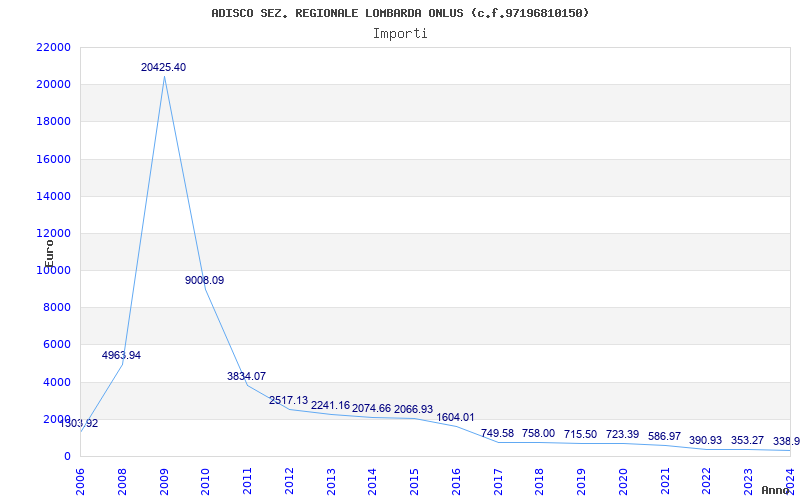Select the y-axis value 18000
The height and width of the screenshot is (500, 800).
53,121
